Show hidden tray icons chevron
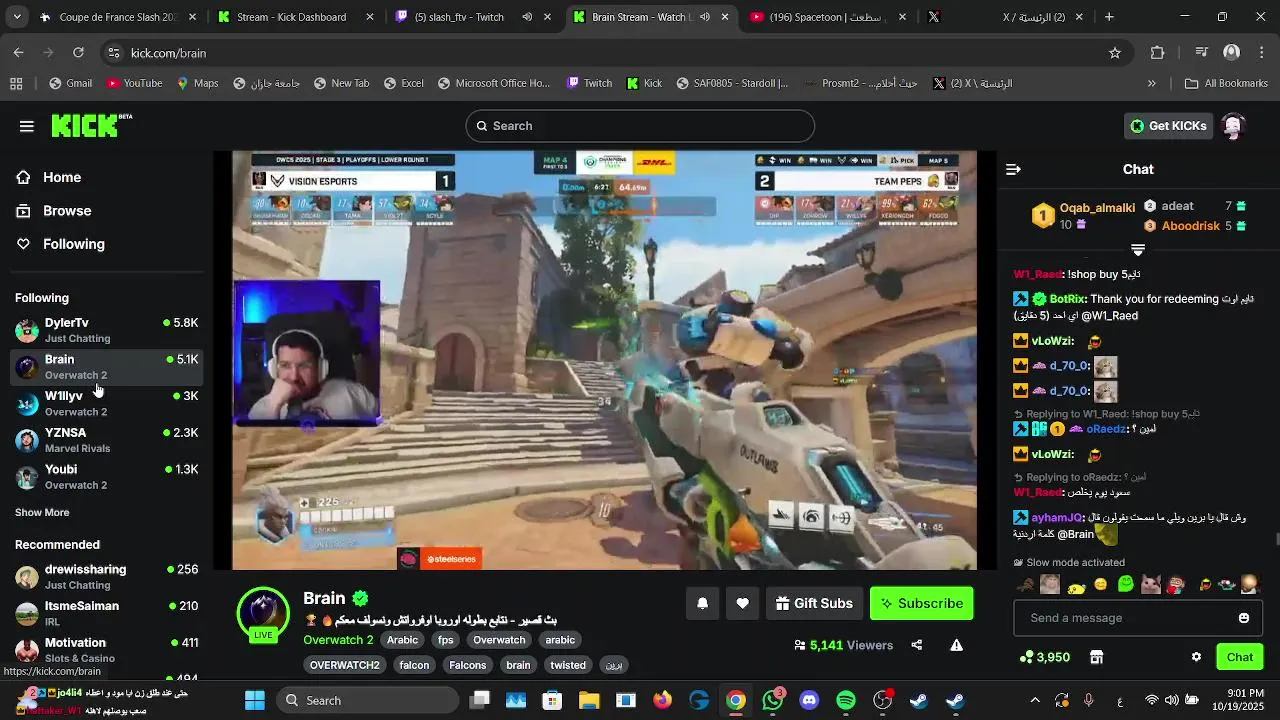The image size is (1280, 720). (x=1035, y=700)
